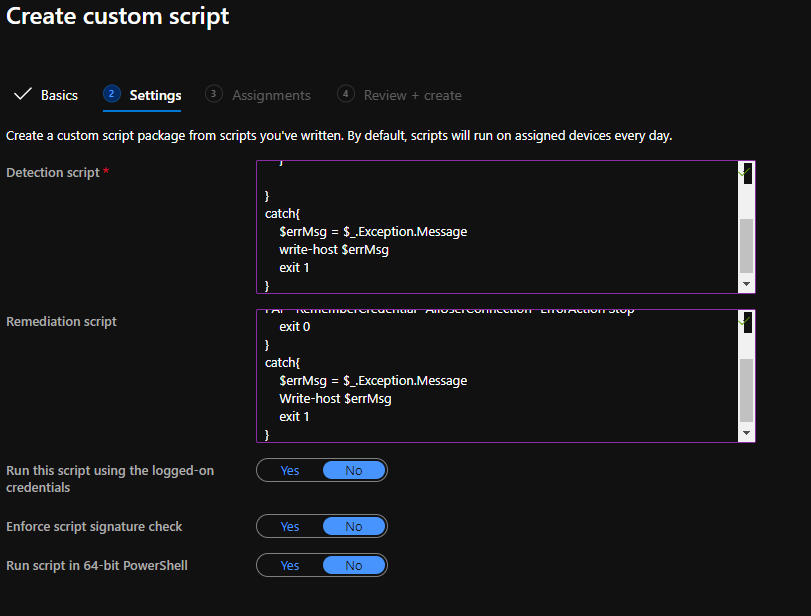
Task: Click the step 4 circle icon
Action: pyautogui.click(x=346, y=94)
